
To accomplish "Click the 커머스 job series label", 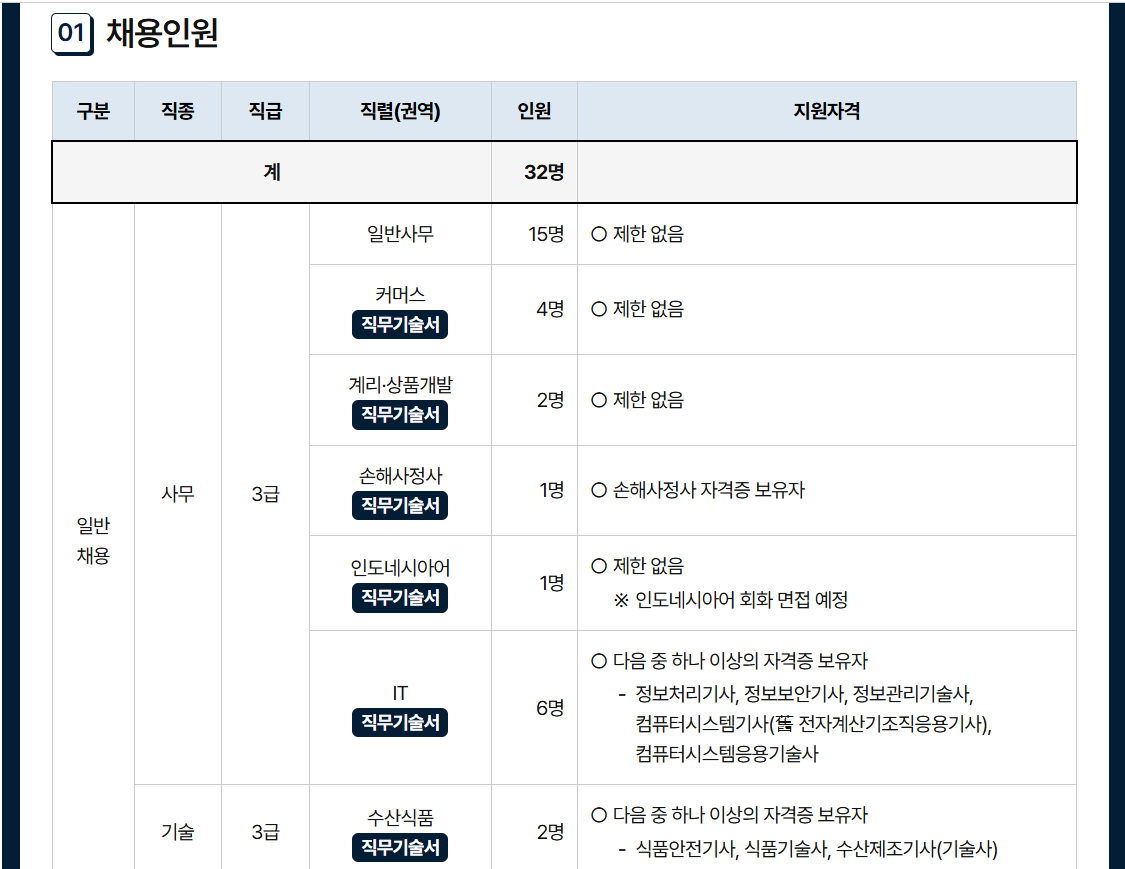I will click(400, 295).
